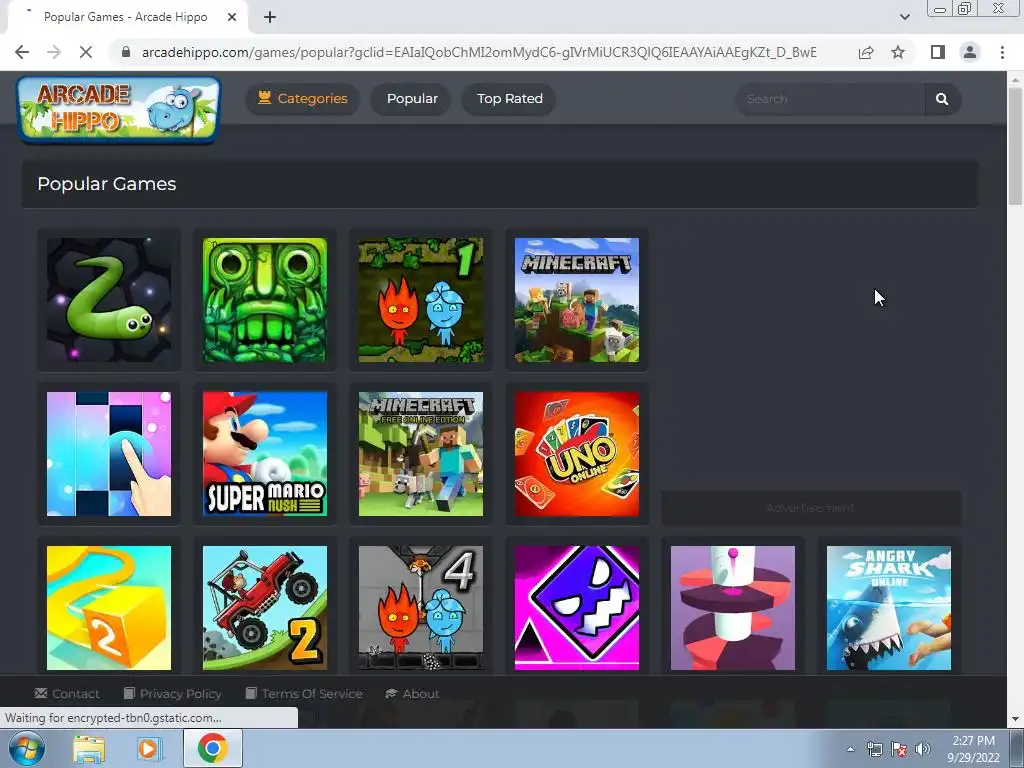
Task: Open the Temple Run green idol game
Action: click(265, 300)
